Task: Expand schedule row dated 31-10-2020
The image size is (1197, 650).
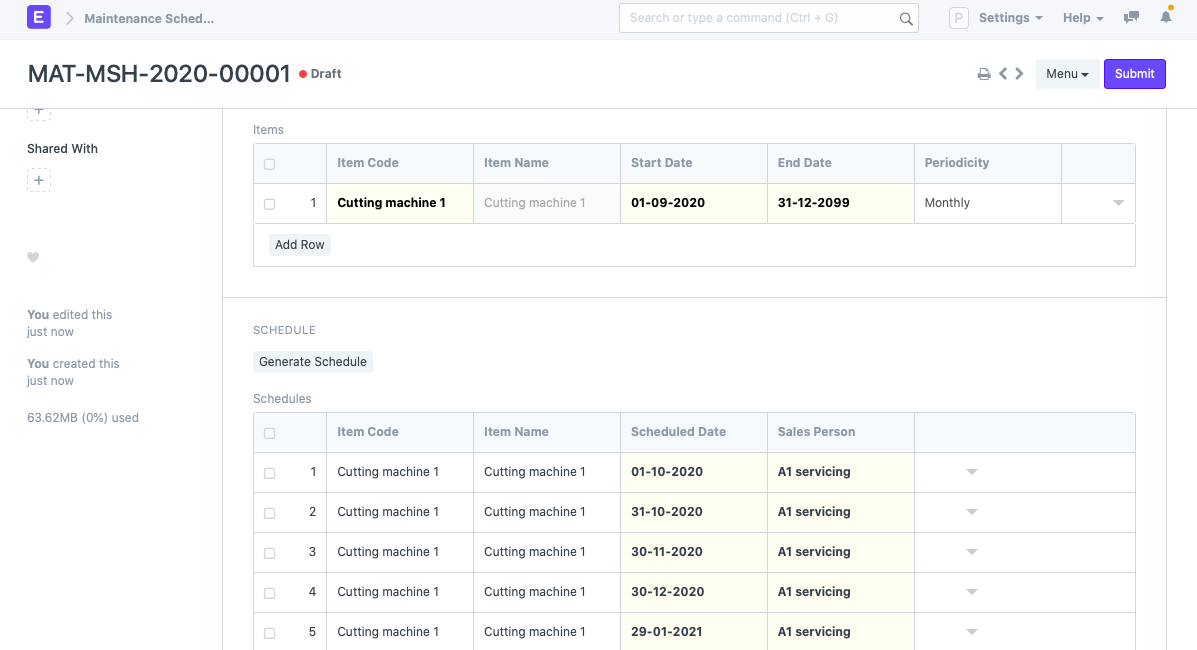Action: click(x=971, y=512)
